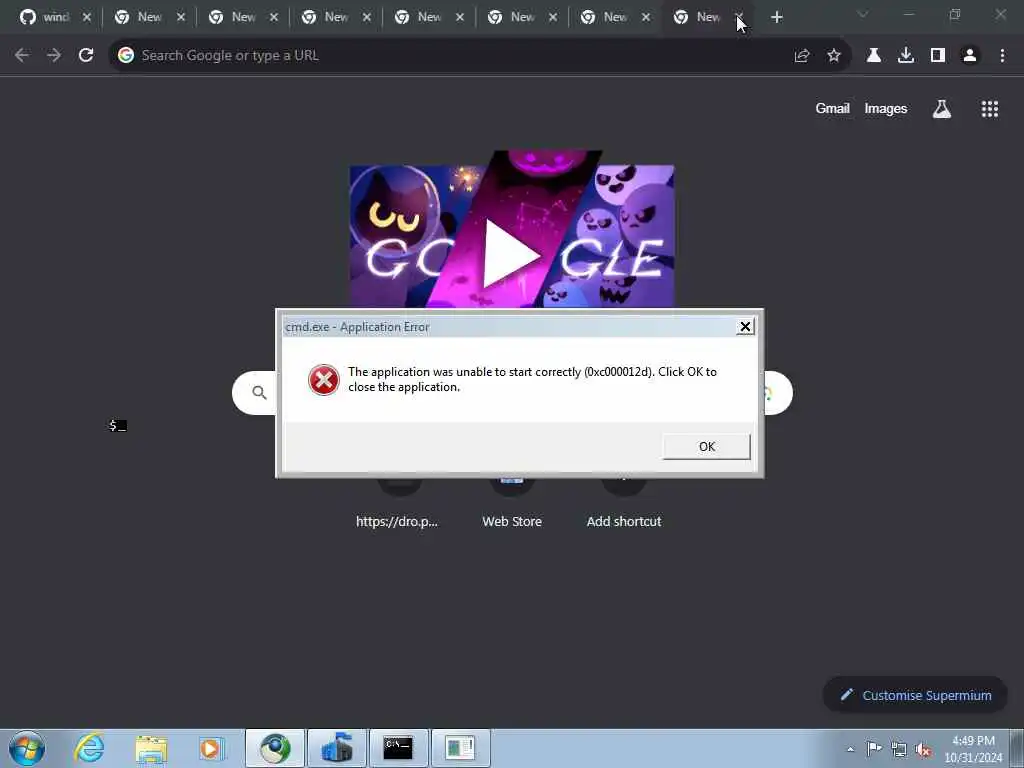Open the tab search chevron
The width and height of the screenshot is (1024, 768).
coord(863,14)
